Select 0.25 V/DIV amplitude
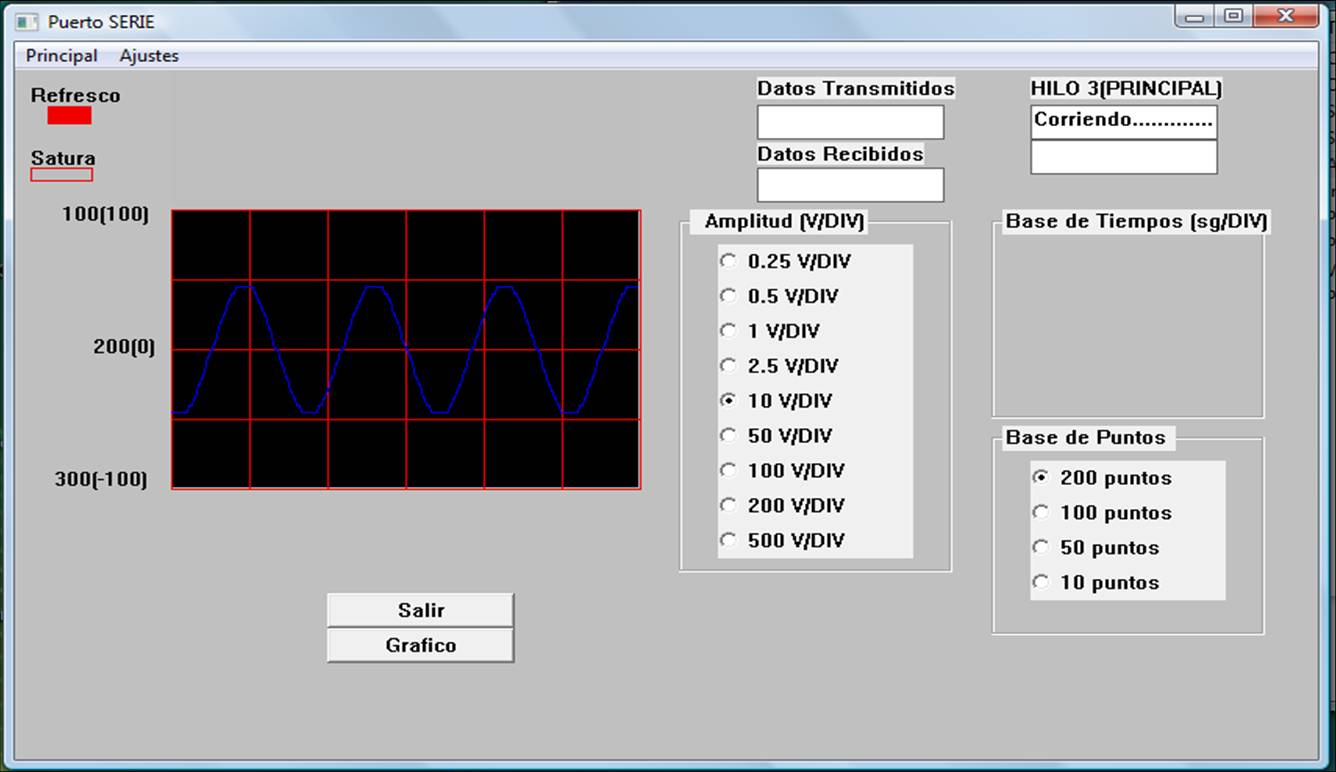The width and height of the screenshot is (1336, 772). 786,261
